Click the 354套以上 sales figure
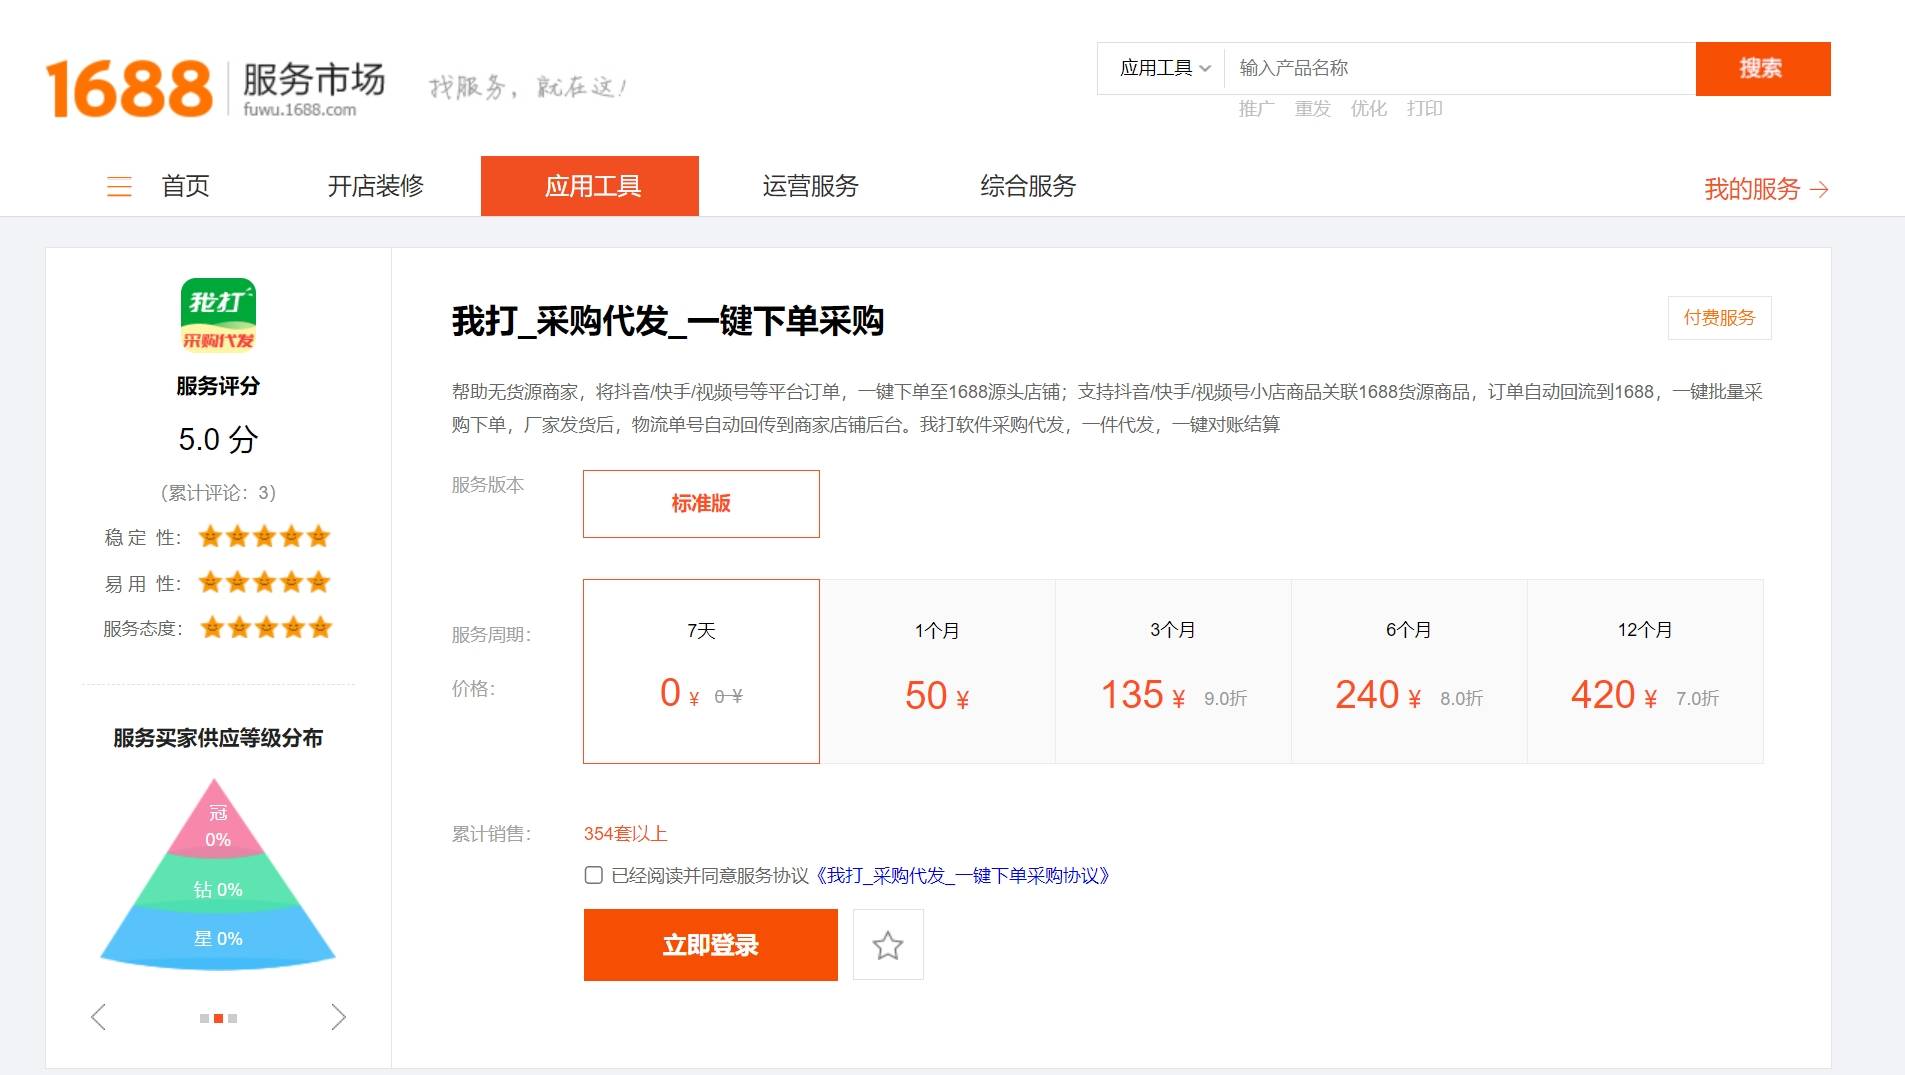This screenshot has height=1075, width=1905. 625,834
